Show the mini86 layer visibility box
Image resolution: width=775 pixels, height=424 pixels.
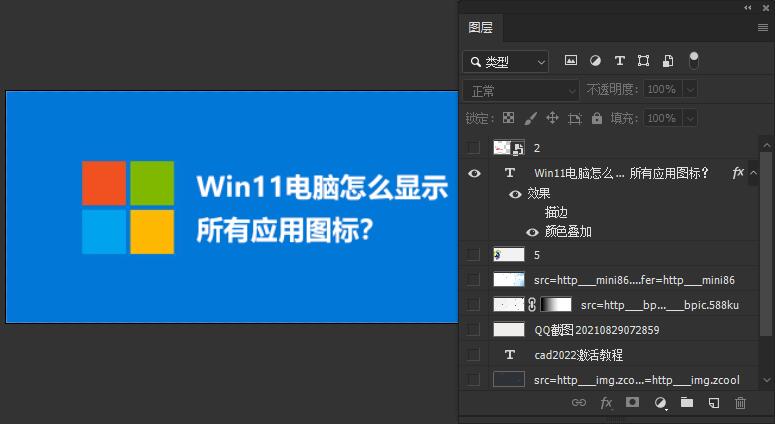[474, 280]
